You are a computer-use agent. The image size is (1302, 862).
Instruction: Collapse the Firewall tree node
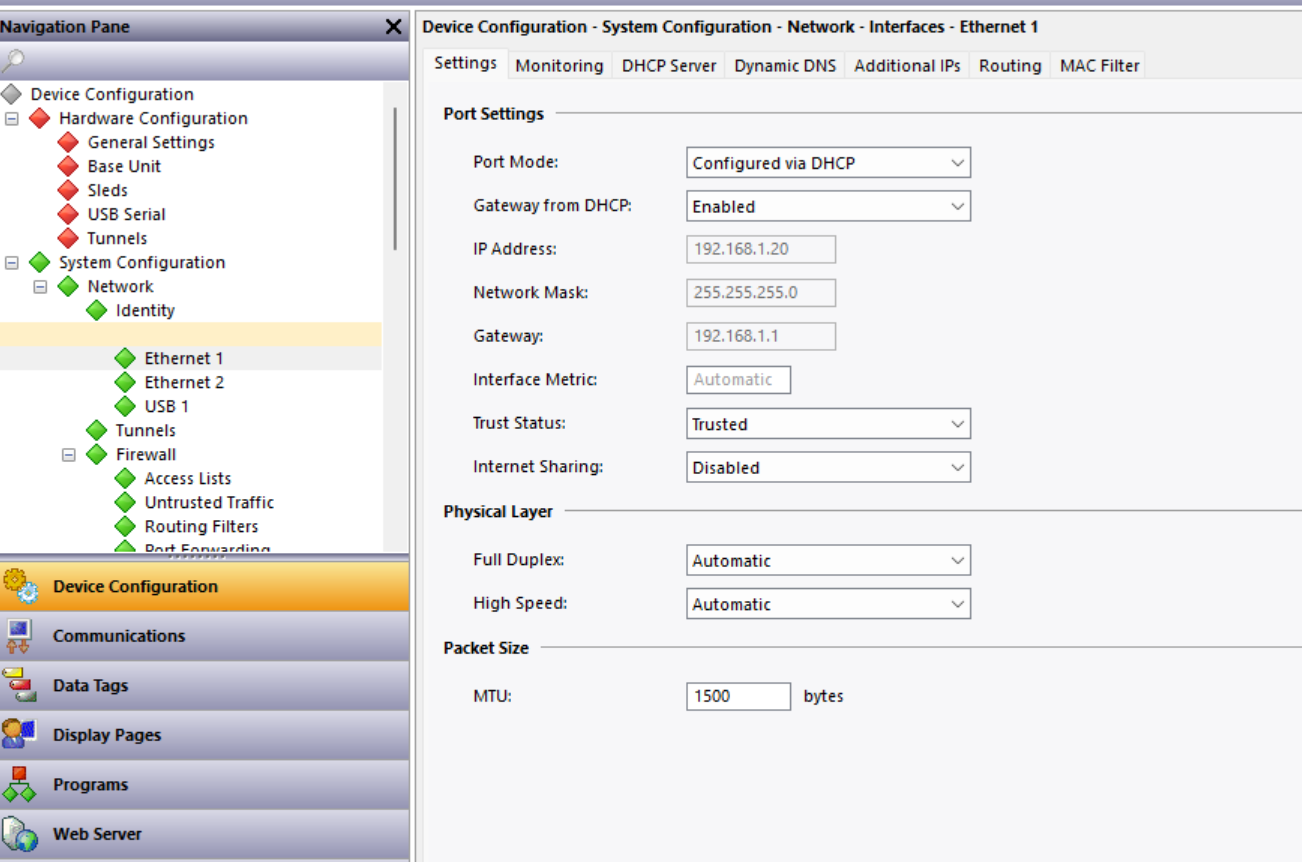click(x=69, y=454)
